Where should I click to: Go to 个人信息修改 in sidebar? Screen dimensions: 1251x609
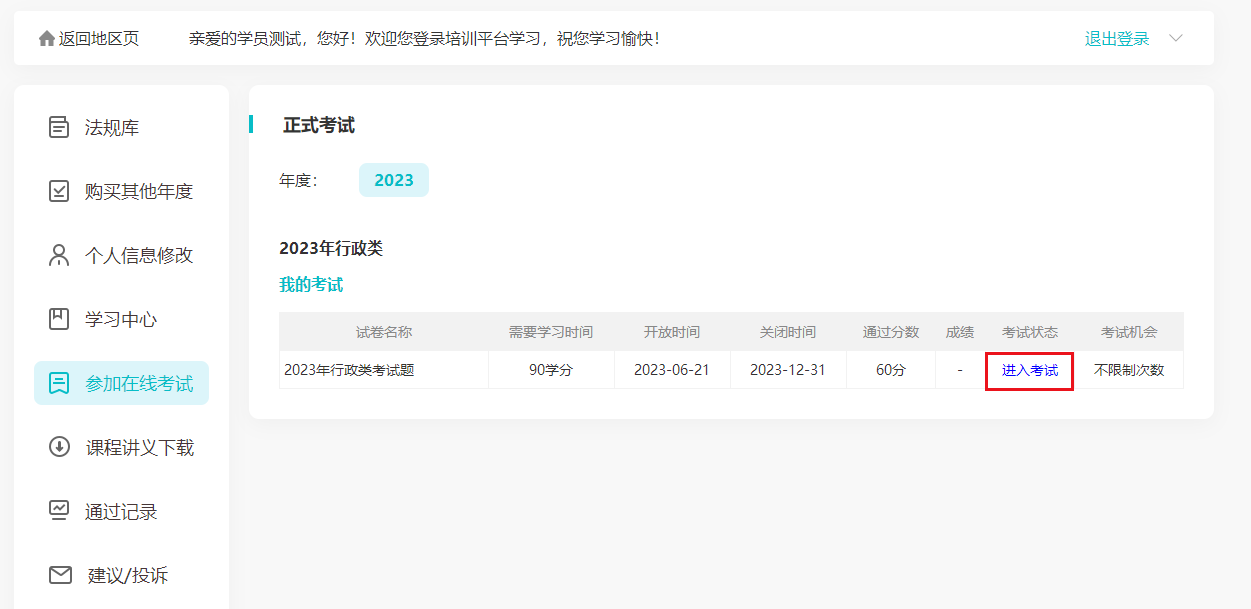[x=139, y=256]
